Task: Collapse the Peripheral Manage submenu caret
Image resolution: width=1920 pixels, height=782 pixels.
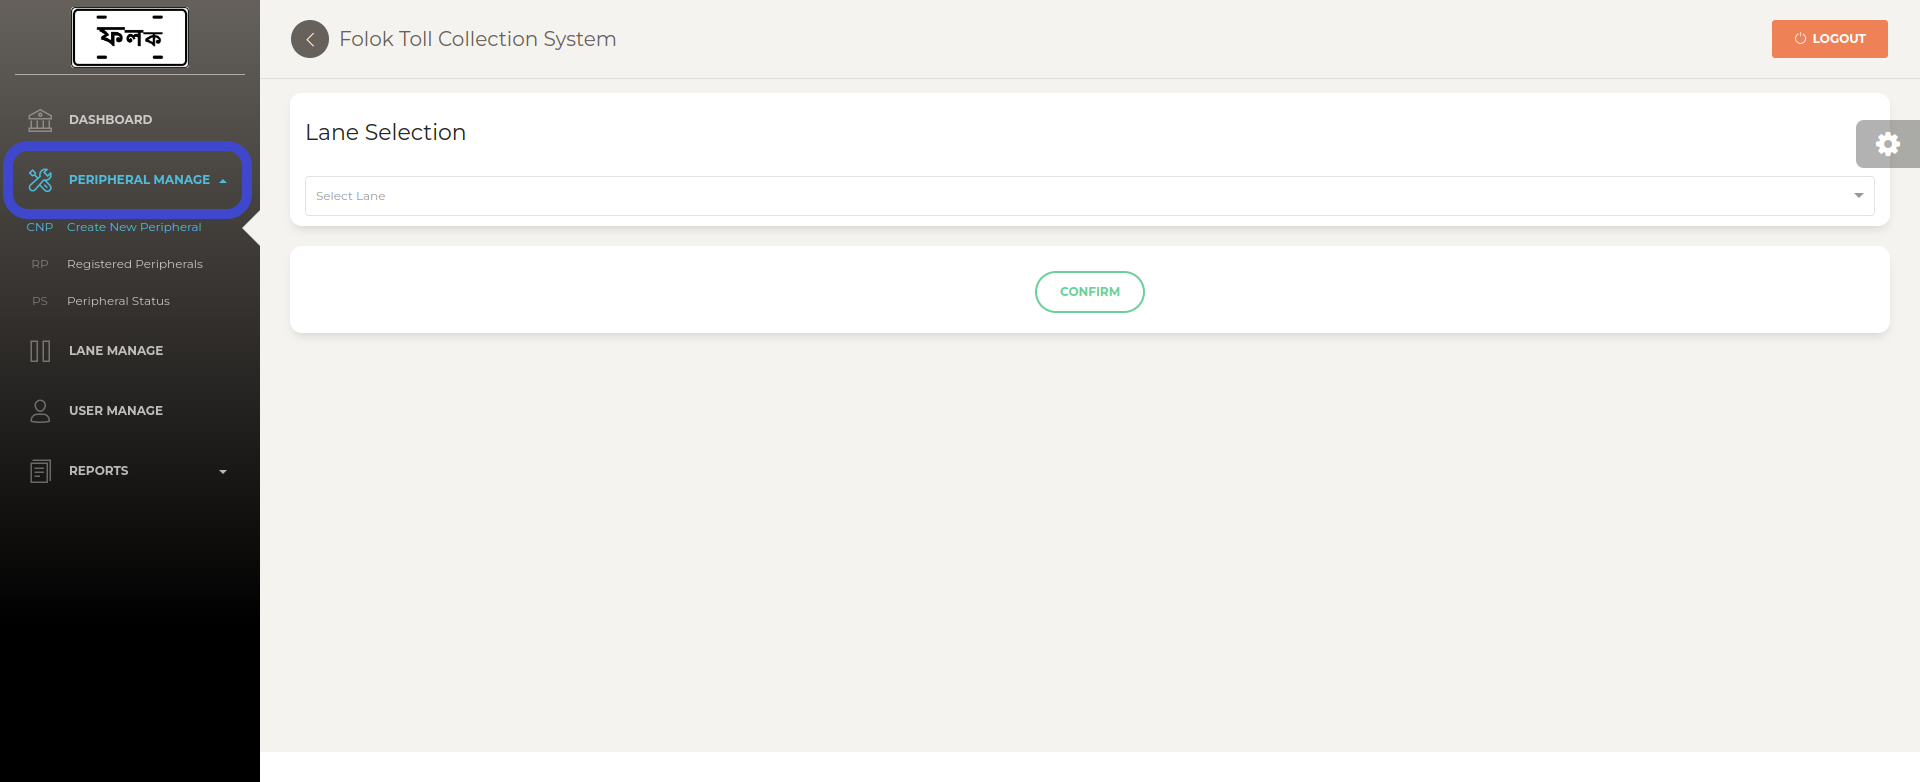Action: pyautogui.click(x=223, y=181)
